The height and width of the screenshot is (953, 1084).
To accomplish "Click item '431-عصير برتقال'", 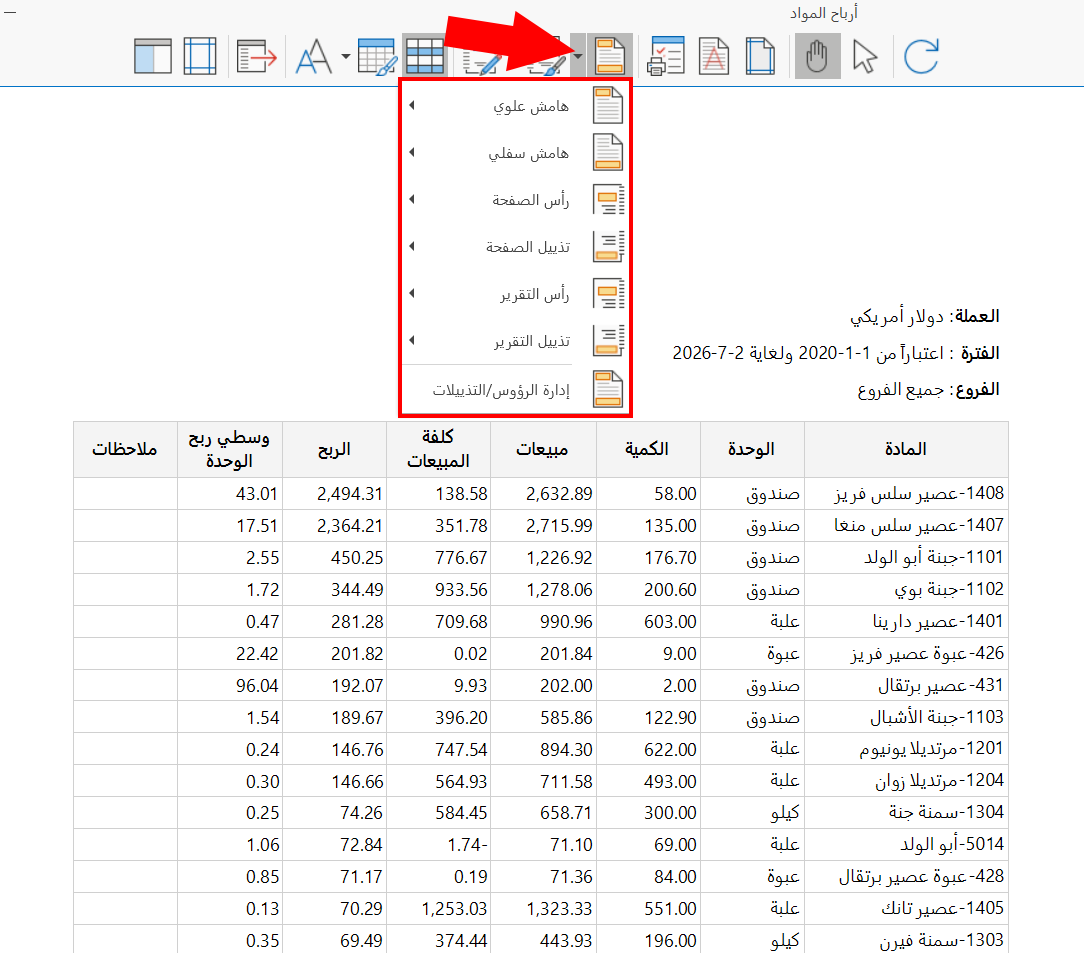I will click(941, 685).
